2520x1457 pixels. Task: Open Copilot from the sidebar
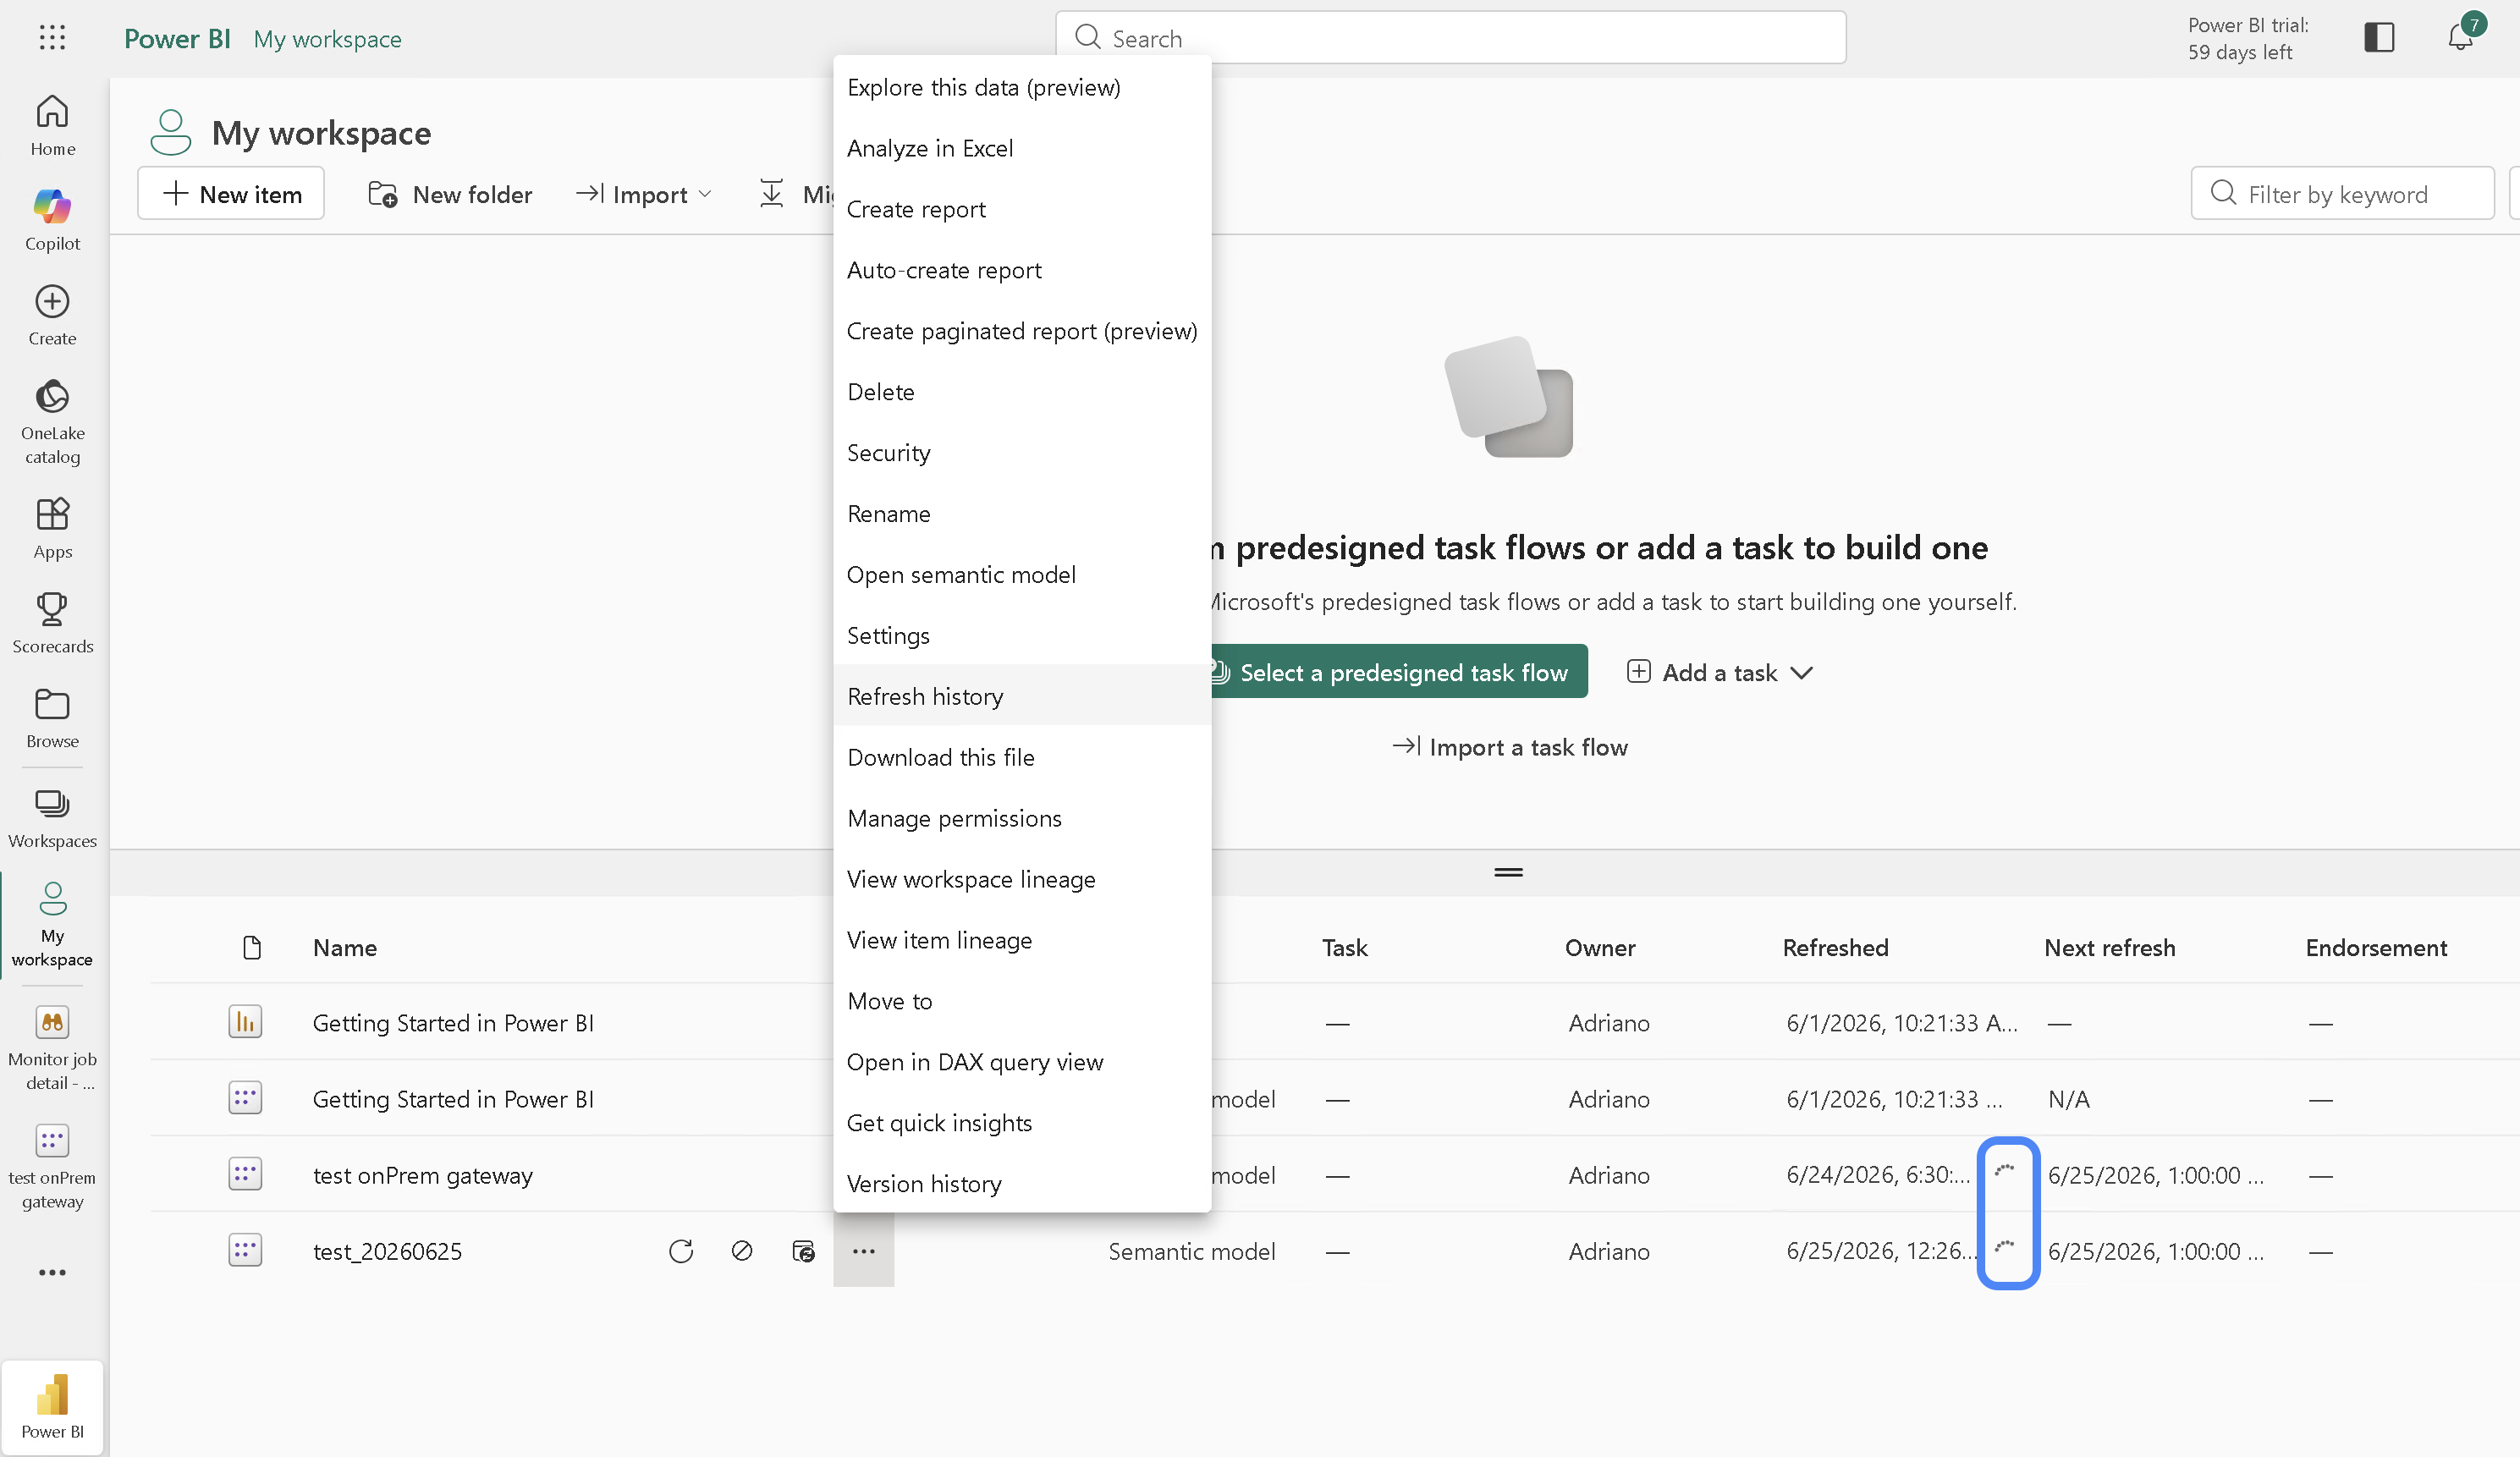52,220
